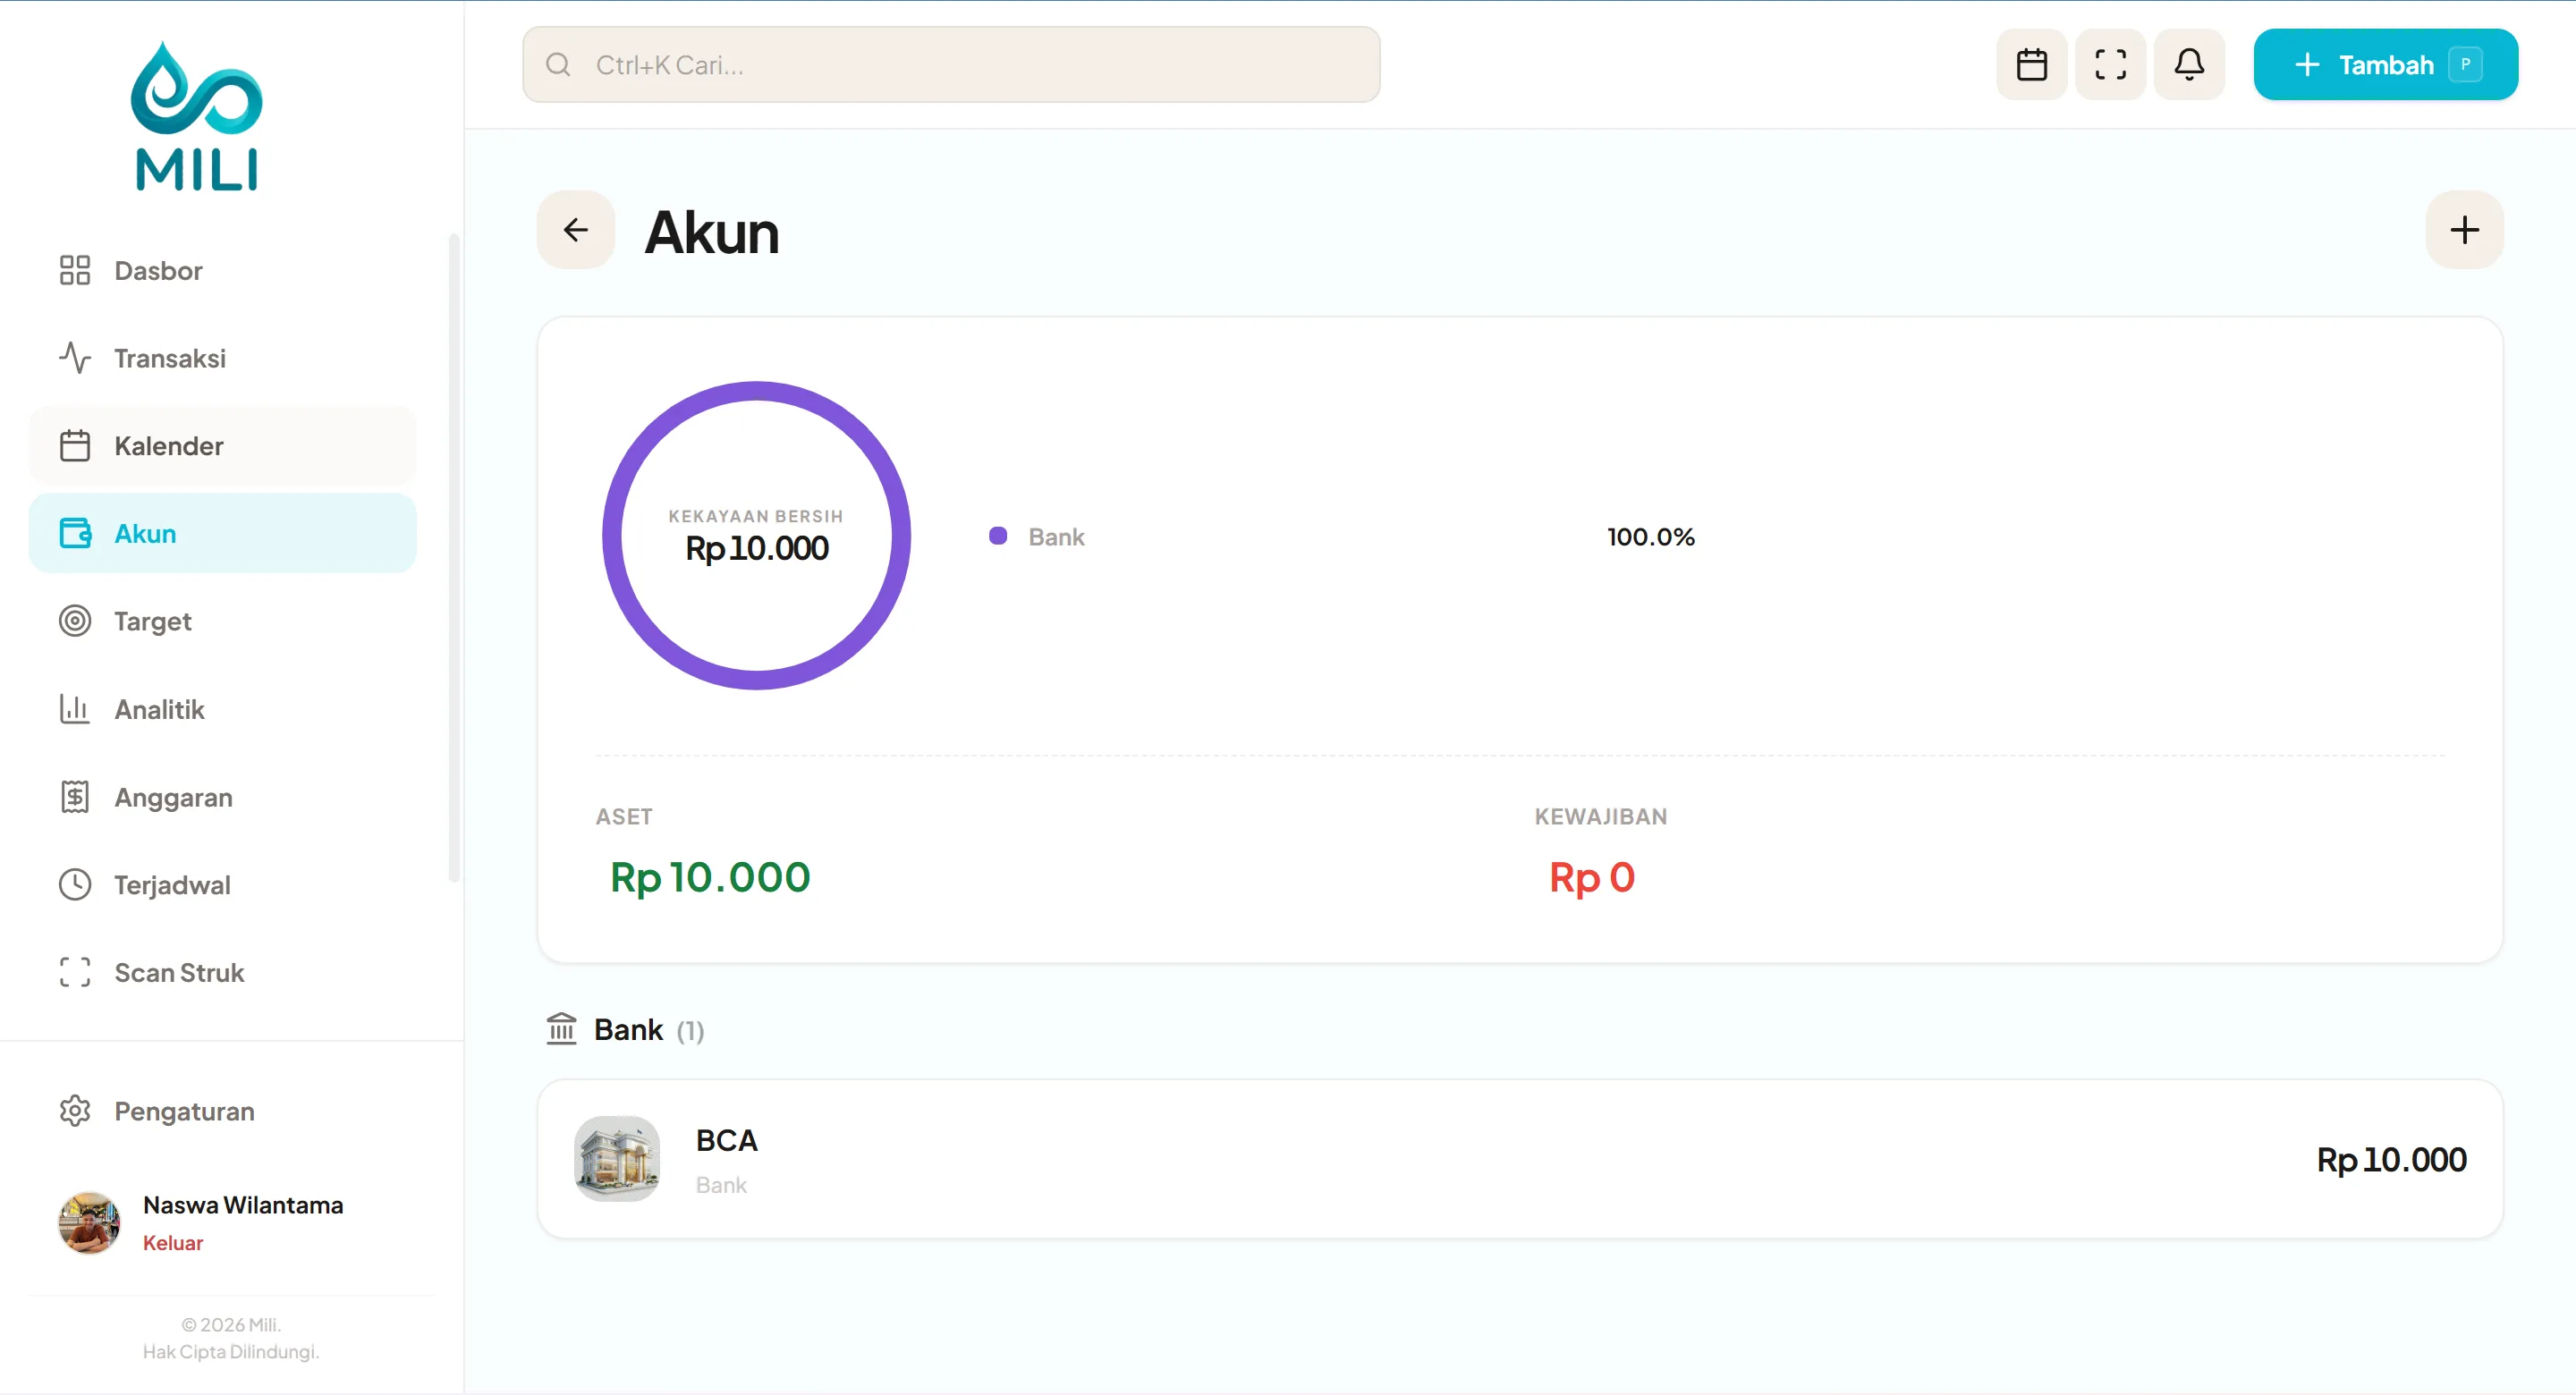This screenshot has width=2576, height=1395.
Task: Click the Tambah button
Action: (2385, 65)
